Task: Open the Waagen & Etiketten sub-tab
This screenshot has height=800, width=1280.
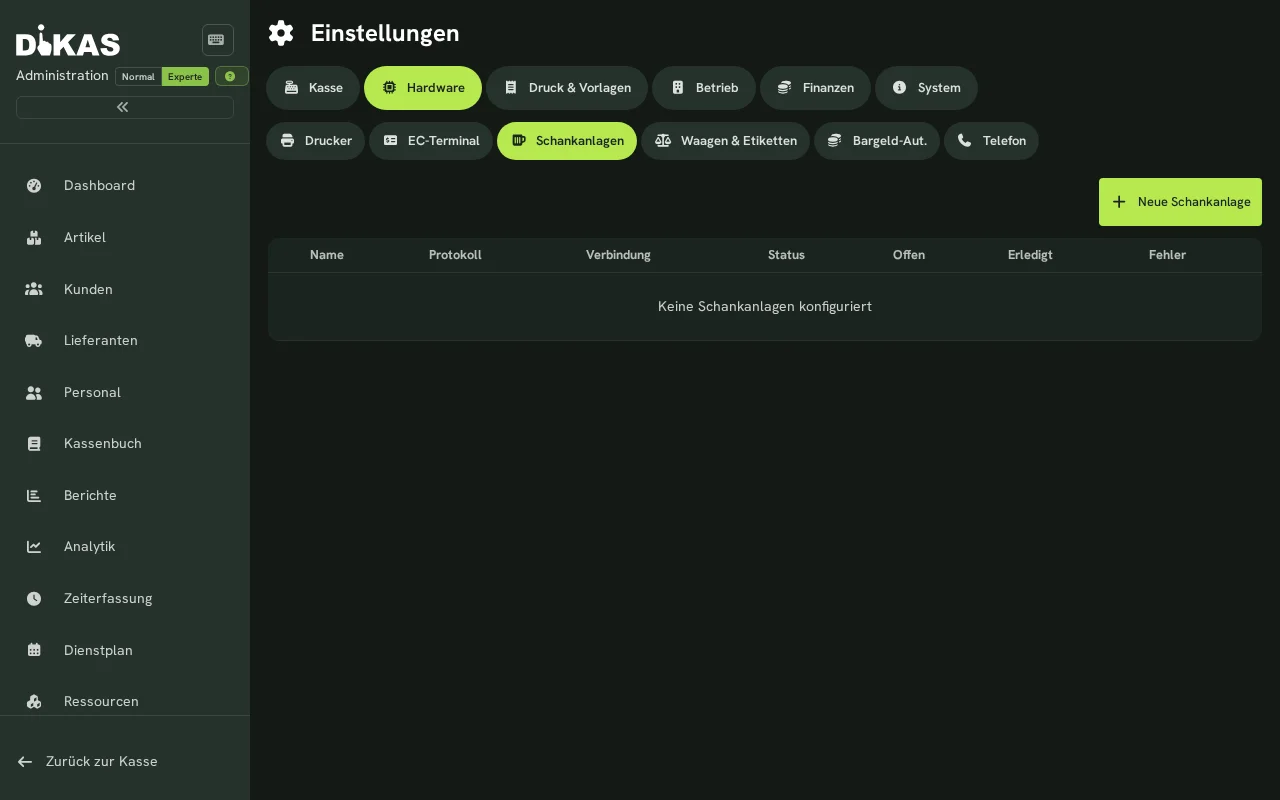Action: [726, 141]
